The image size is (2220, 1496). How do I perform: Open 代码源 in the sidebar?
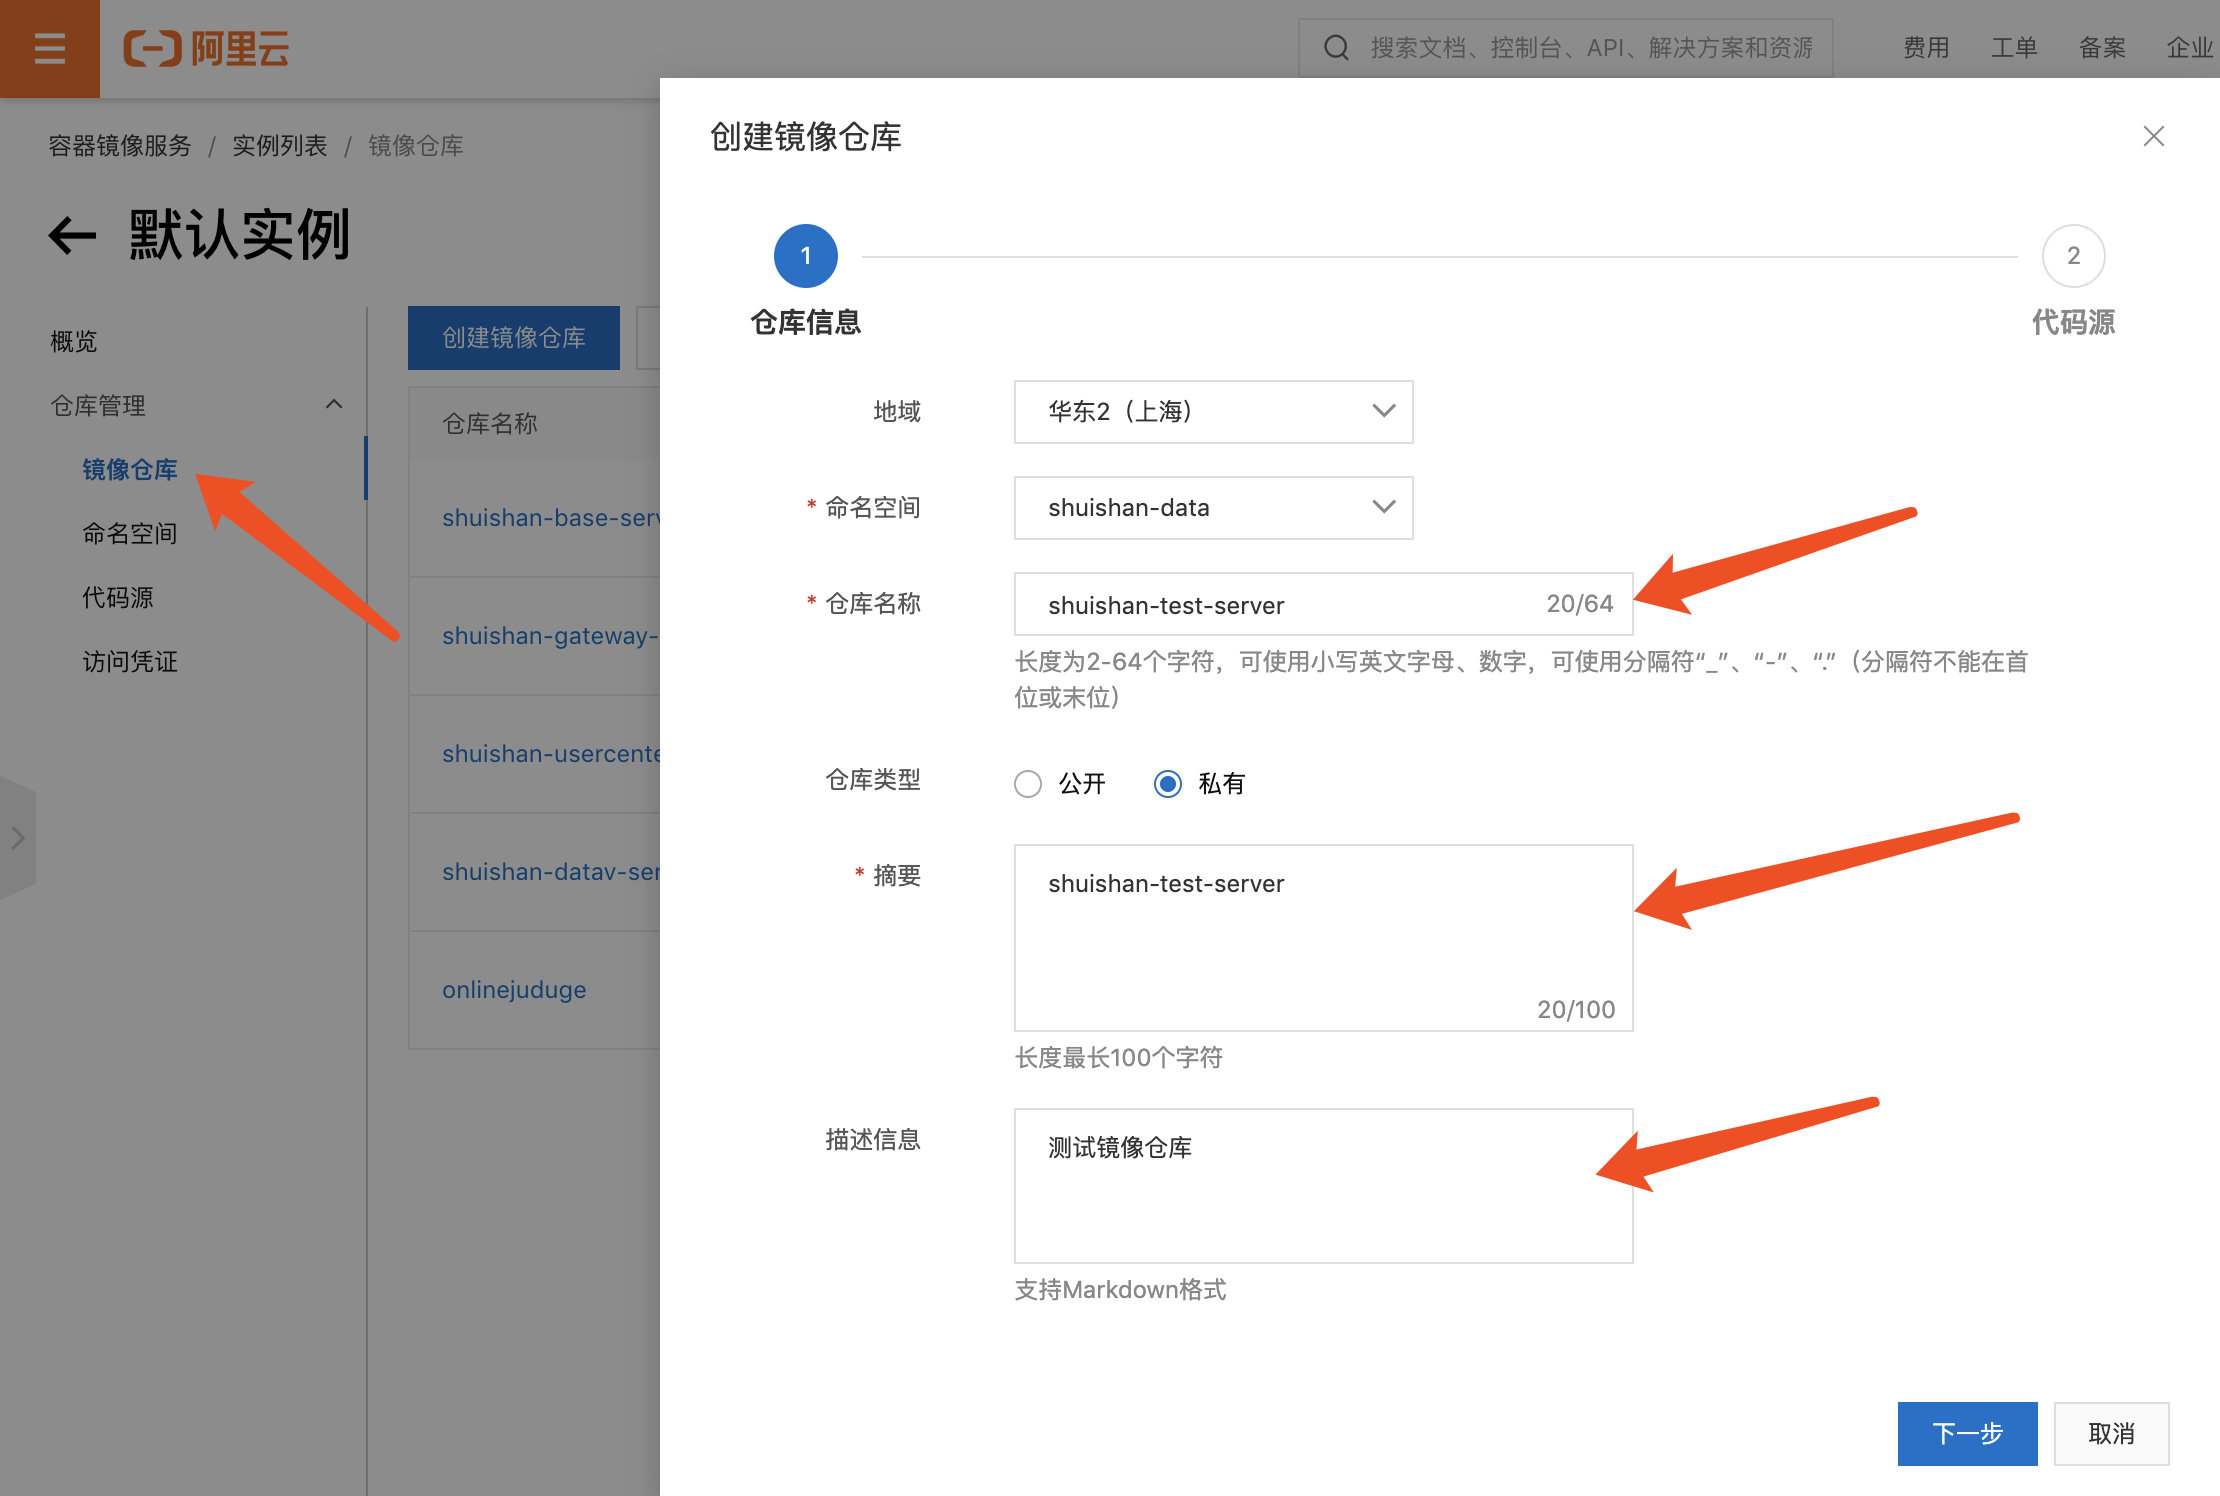(x=118, y=597)
